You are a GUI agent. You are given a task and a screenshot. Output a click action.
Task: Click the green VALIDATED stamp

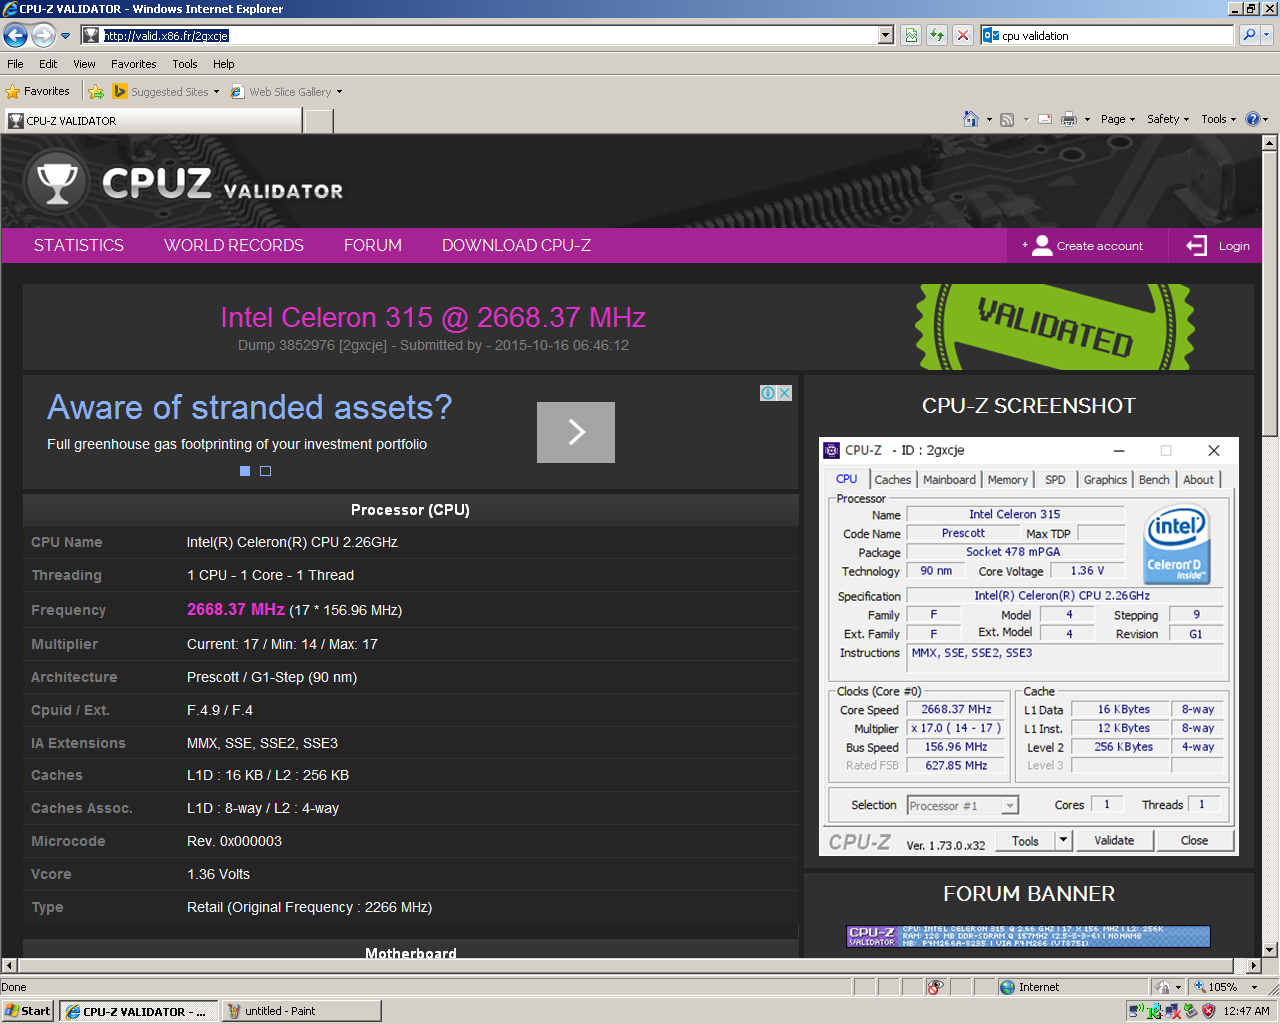point(1055,327)
